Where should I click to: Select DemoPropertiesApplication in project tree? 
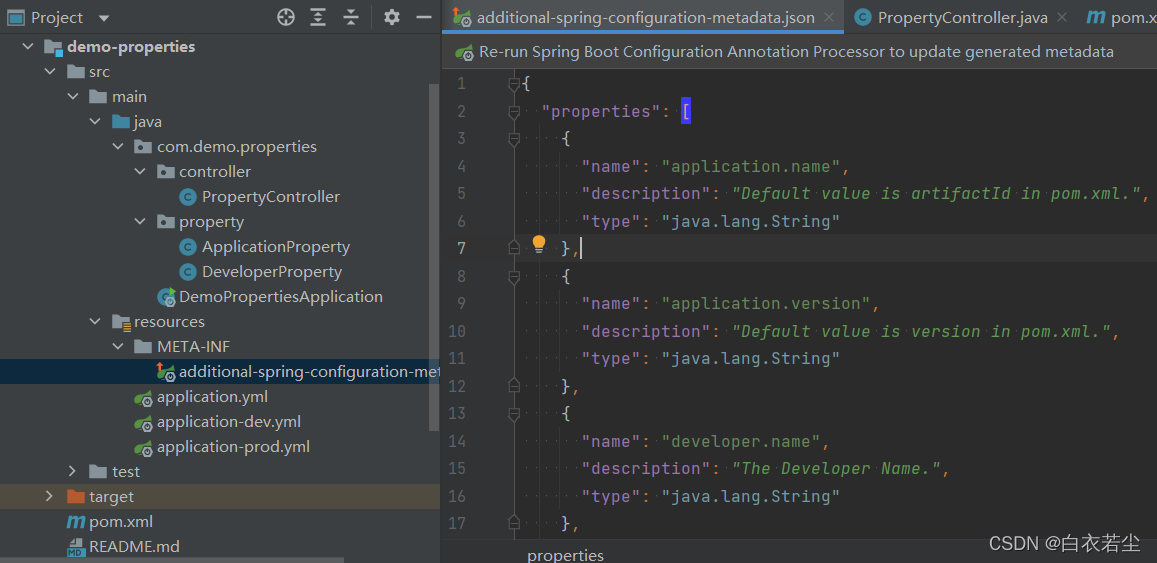pos(281,297)
